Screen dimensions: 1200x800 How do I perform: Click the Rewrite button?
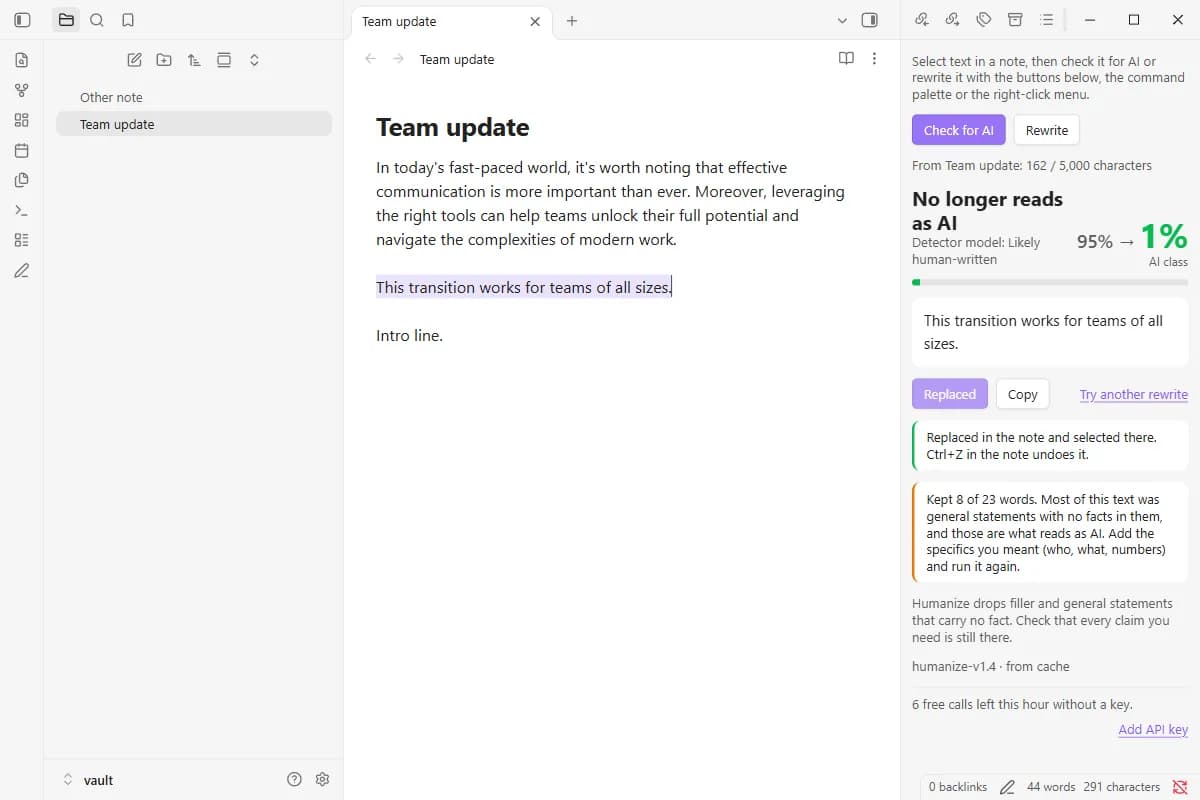1047,130
